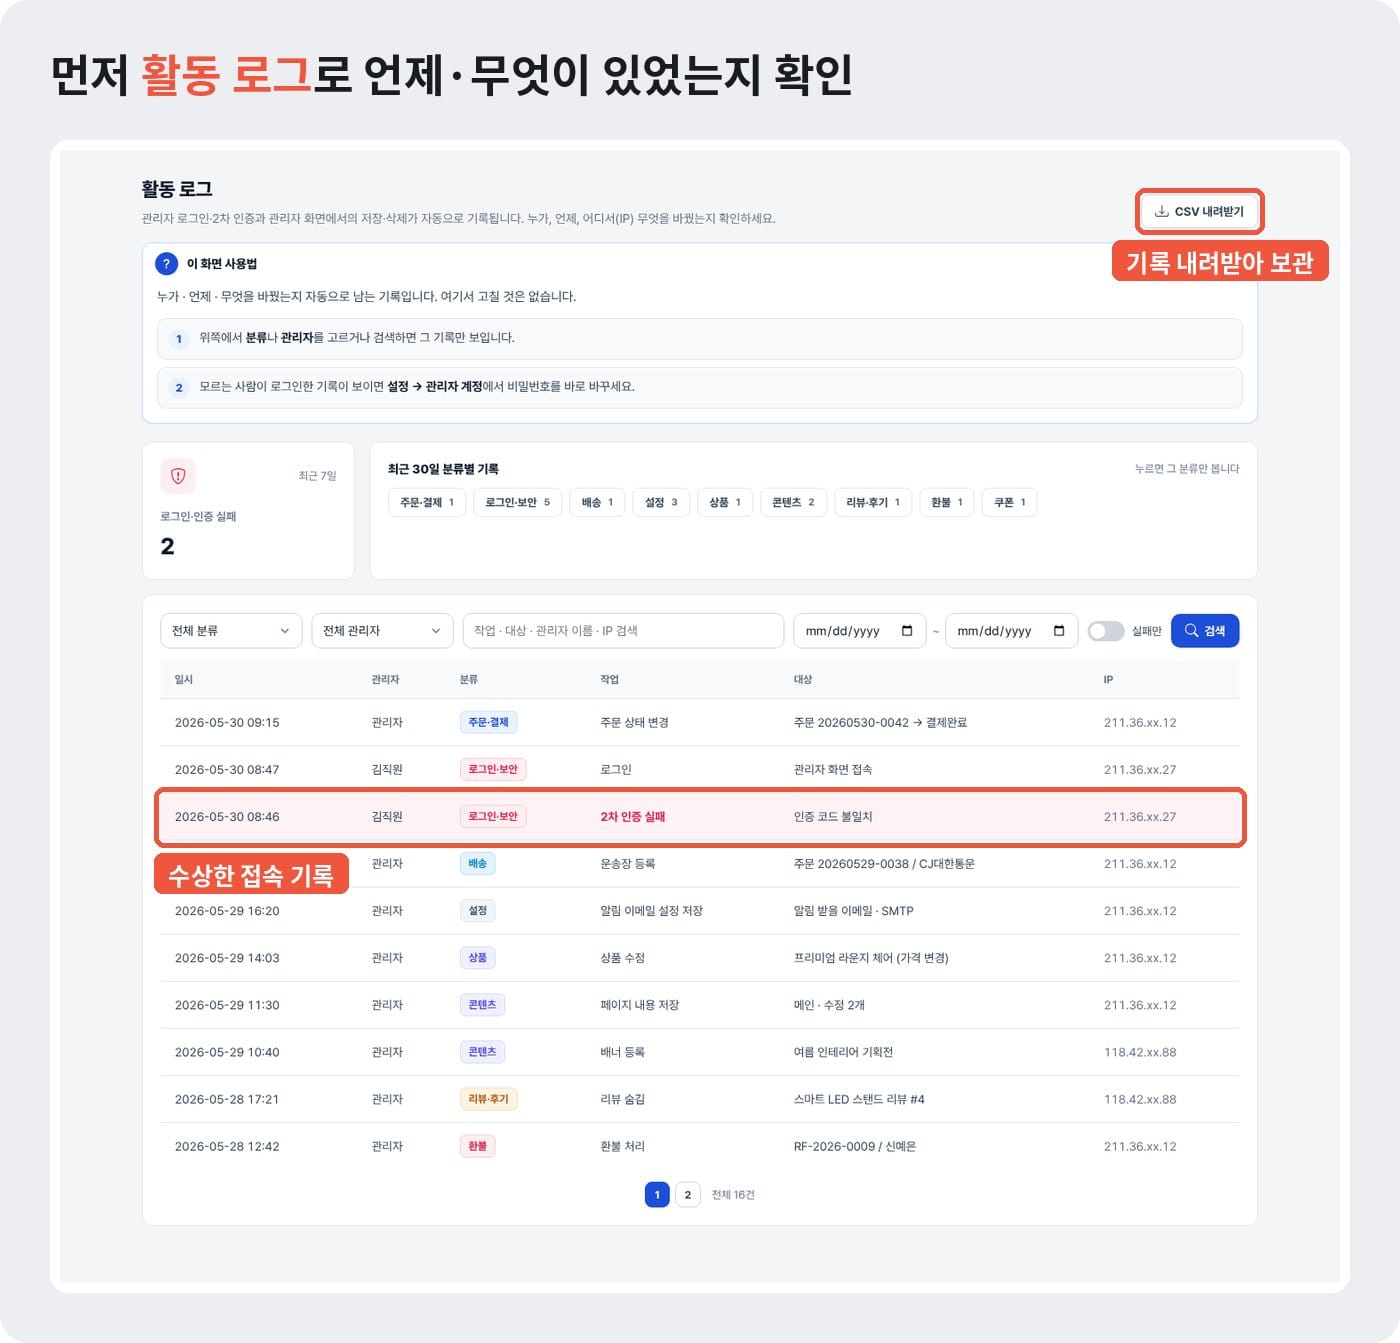Click the red shield icon in the 로그인·인증 실패 card
1400x1343 pixels.
coord(178,476)
